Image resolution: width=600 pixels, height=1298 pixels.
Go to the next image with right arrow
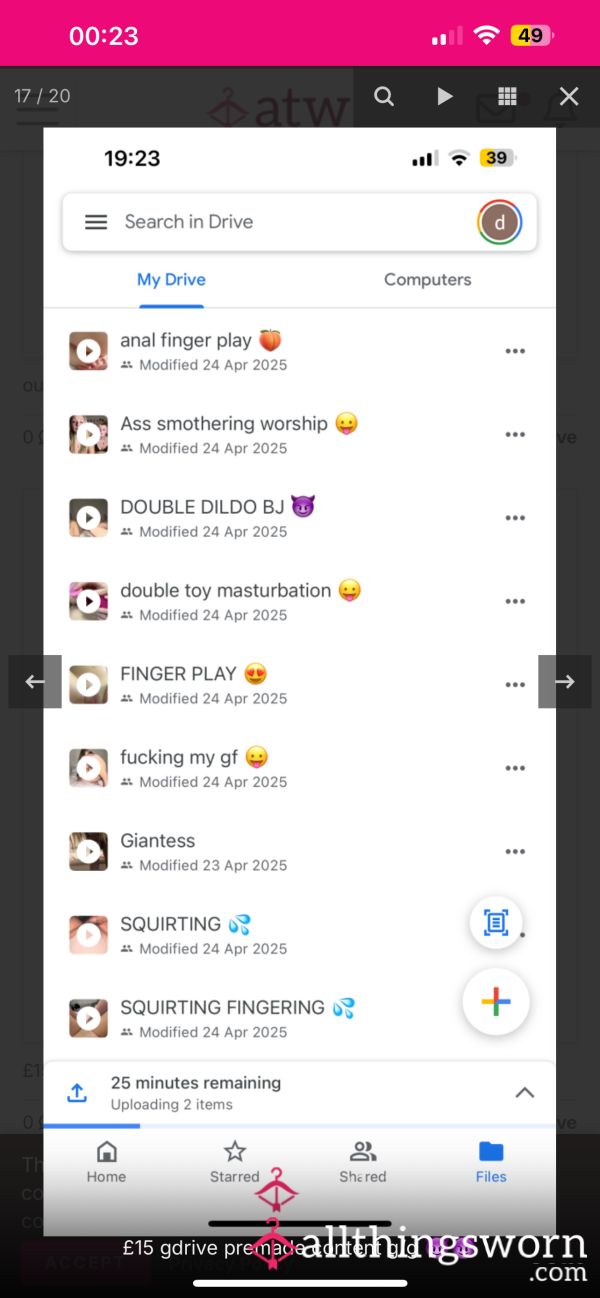[x=565, y=682]
